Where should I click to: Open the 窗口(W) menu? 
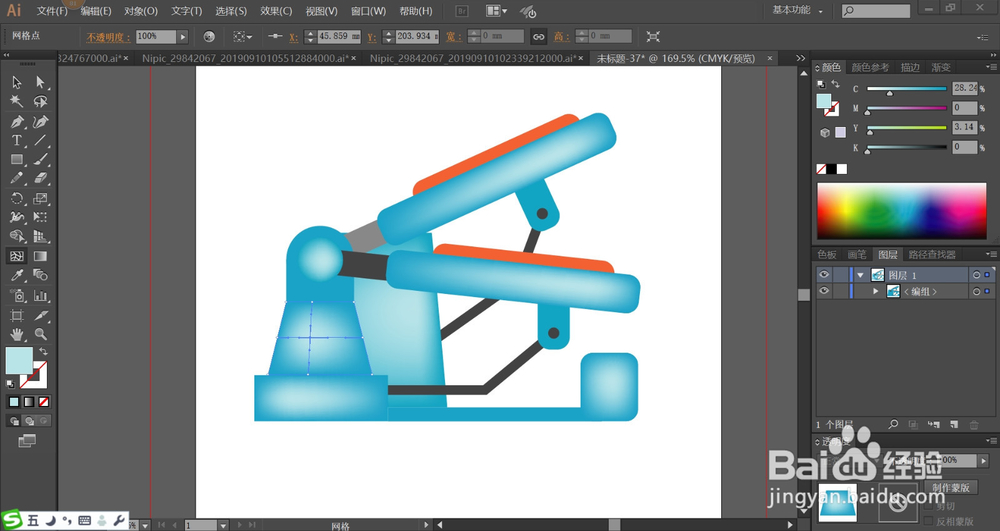click(x=369, y=11)
